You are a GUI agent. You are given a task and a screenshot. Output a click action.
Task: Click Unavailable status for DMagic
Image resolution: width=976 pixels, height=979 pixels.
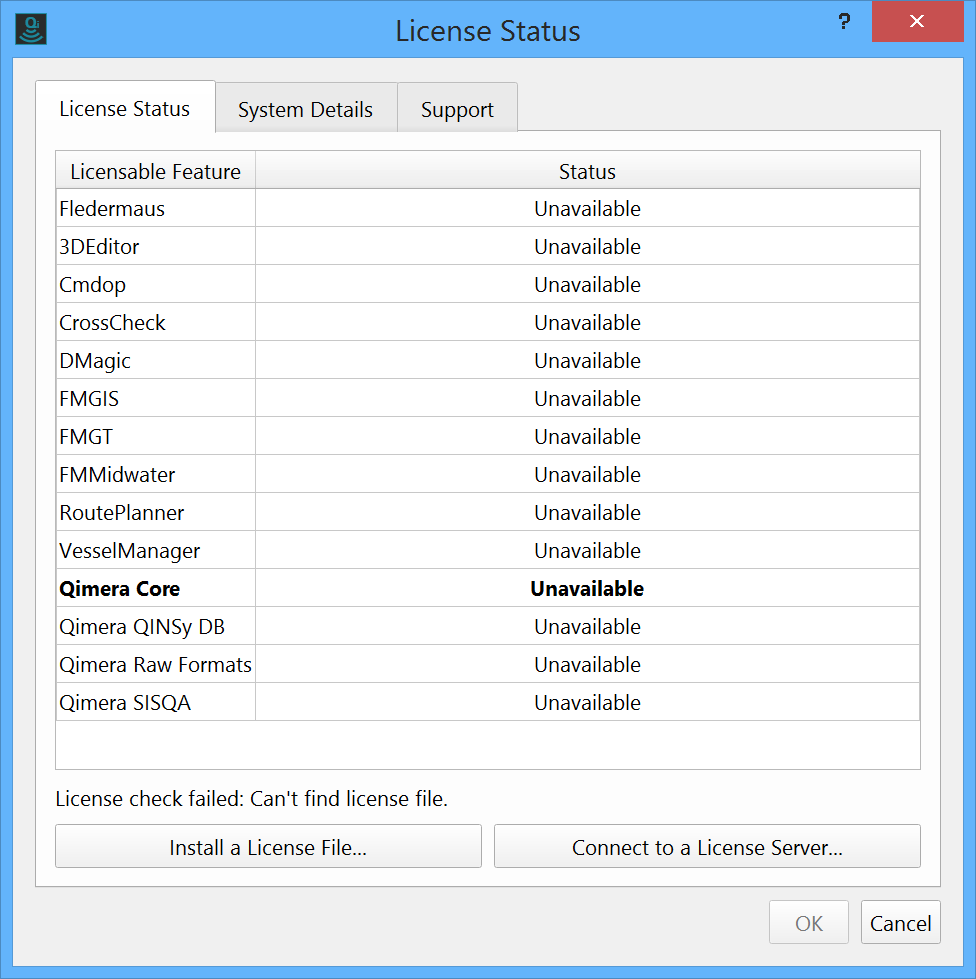(588, 361)
